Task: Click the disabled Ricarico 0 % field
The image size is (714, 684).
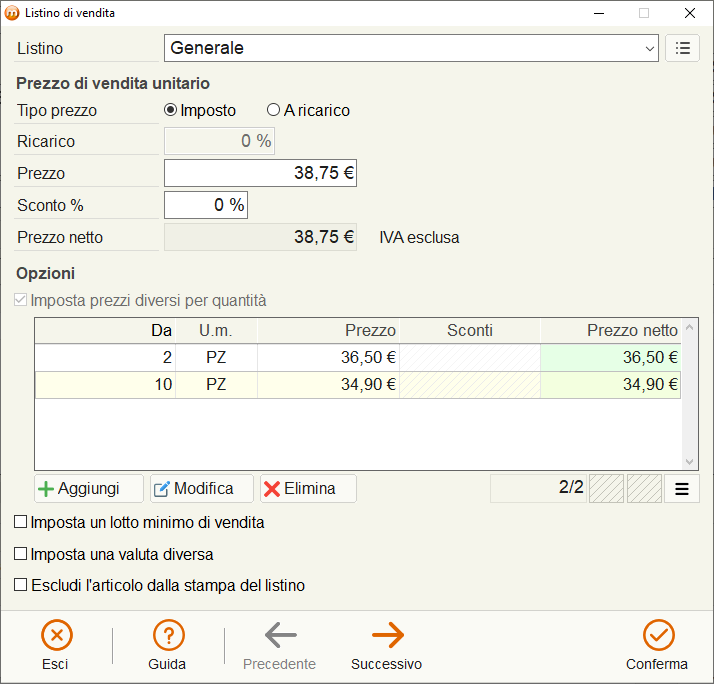Action: pos(219,141)
